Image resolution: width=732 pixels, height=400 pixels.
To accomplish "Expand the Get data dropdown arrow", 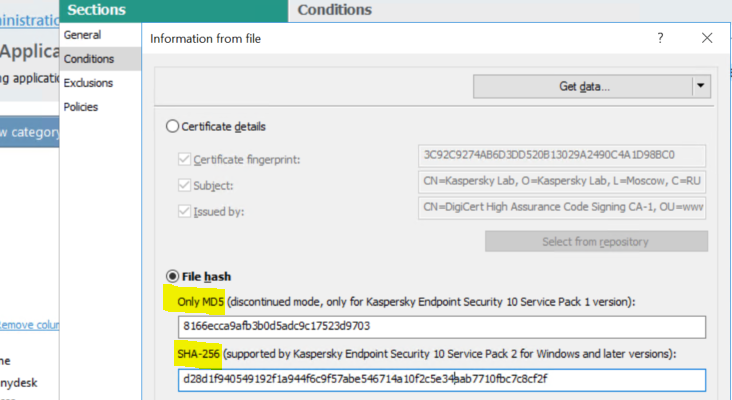I will [700, 86].
